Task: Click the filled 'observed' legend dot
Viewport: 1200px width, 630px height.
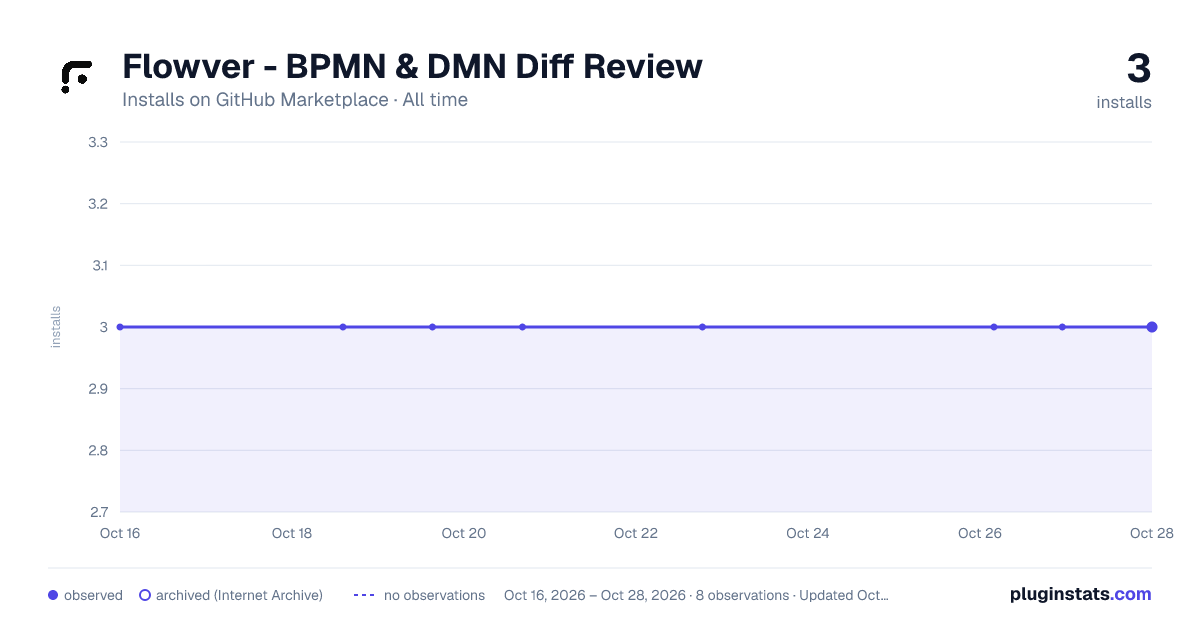Action: pyautogui.click(x=53, y=595)
